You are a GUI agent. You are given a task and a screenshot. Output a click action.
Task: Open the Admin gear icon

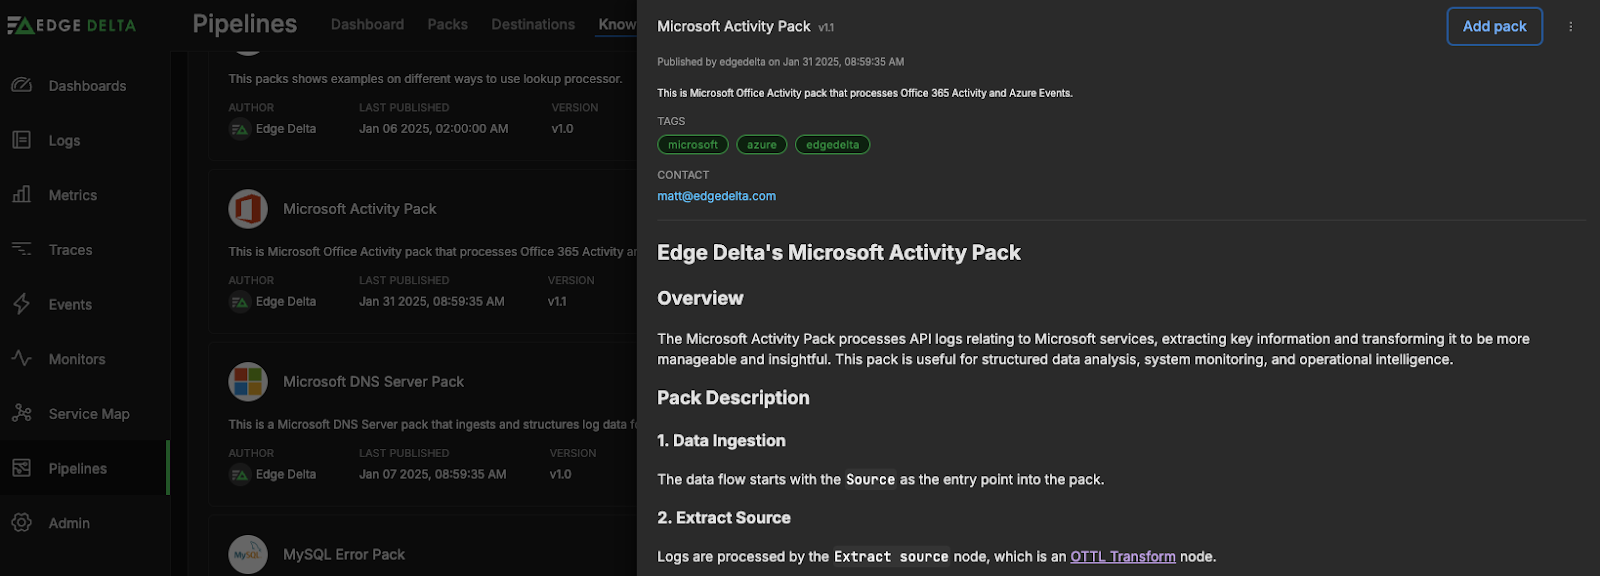[x=22, y=522]
